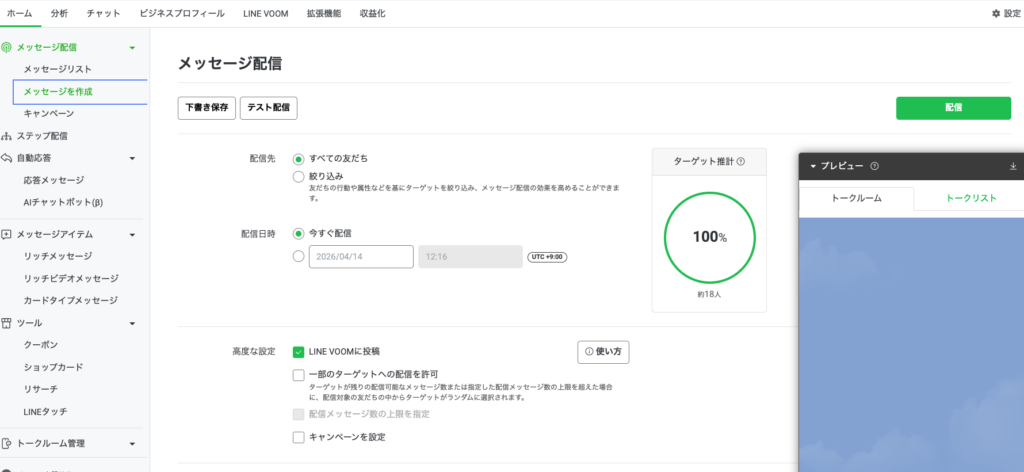Screen dimensions: 1024x472
Task: Open カードタイプメッセージ in sidebar
Action: click(x=71, y=300)
